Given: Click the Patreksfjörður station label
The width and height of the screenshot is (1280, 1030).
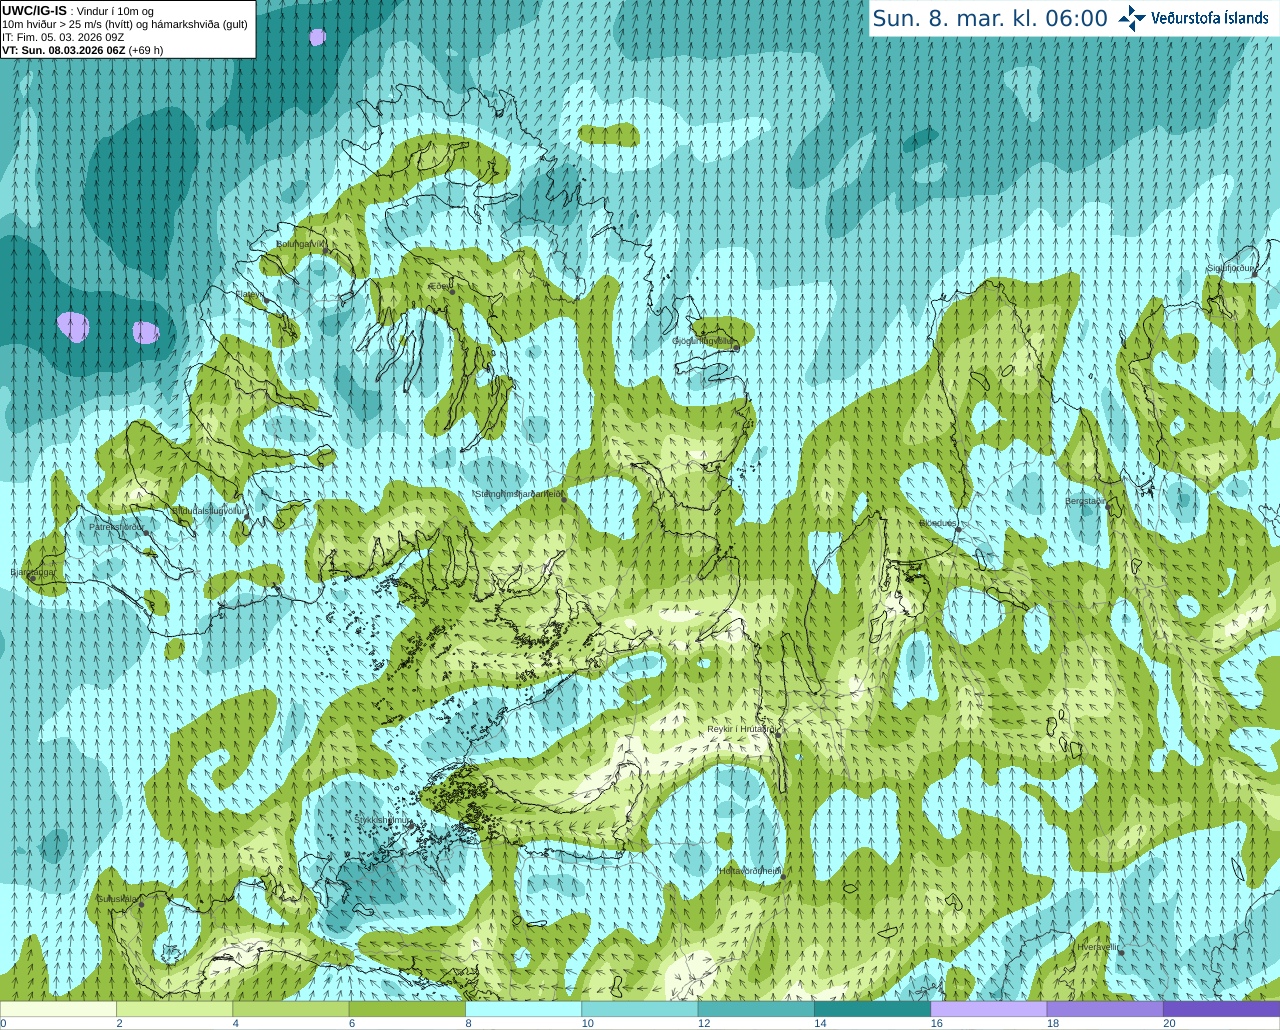Looking at the screenshot, I should [x=117, y=526].
